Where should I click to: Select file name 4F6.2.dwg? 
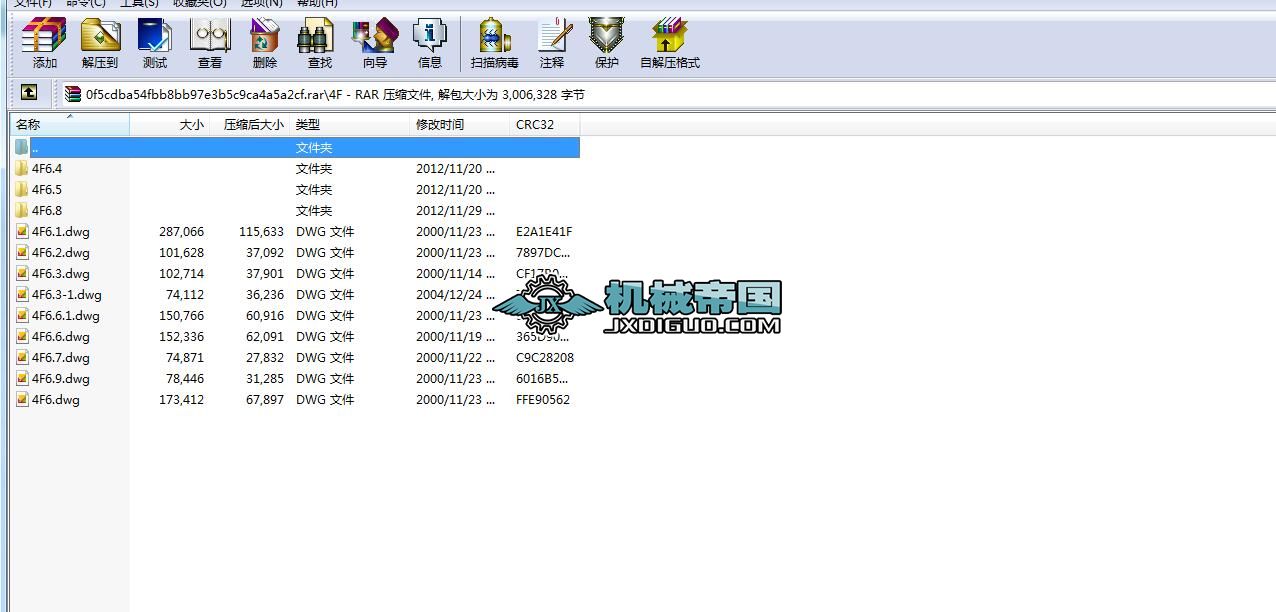click(61, 252)
